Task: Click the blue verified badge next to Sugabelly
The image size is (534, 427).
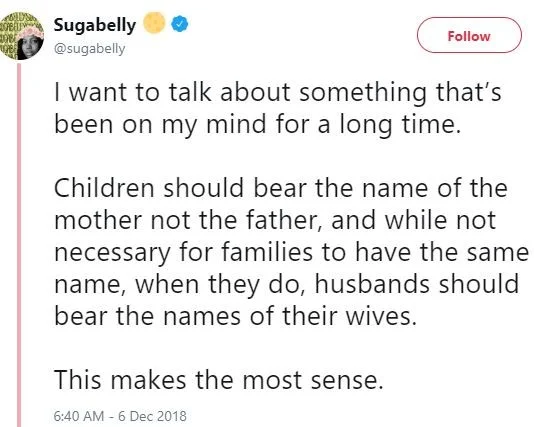Action: tap(179, 24)
